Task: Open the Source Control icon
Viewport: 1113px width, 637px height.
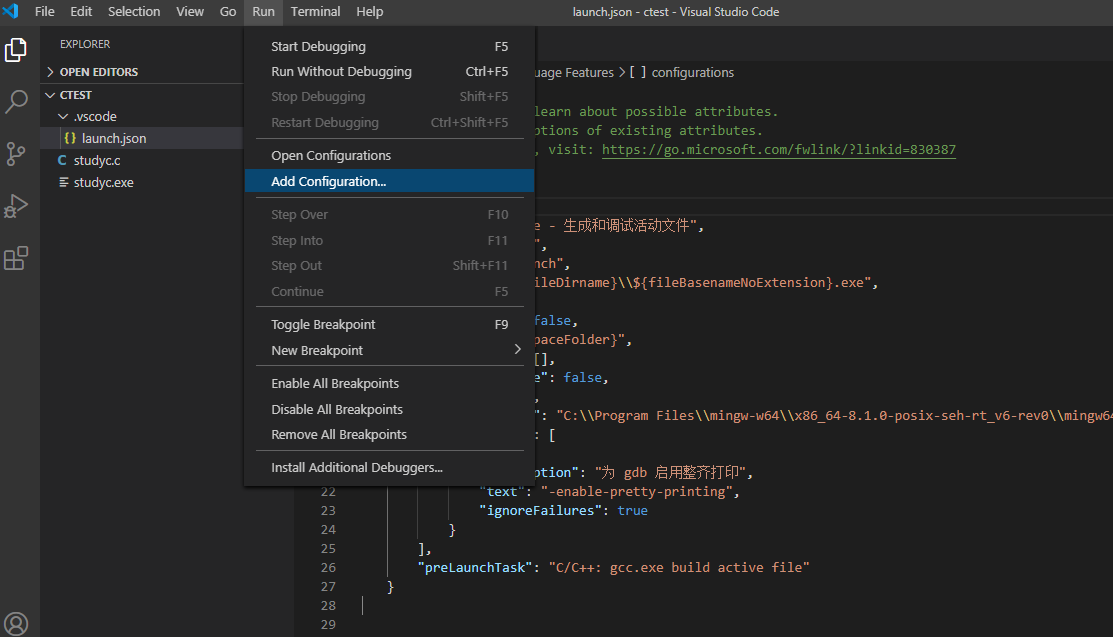Action: tap(16, 154)
